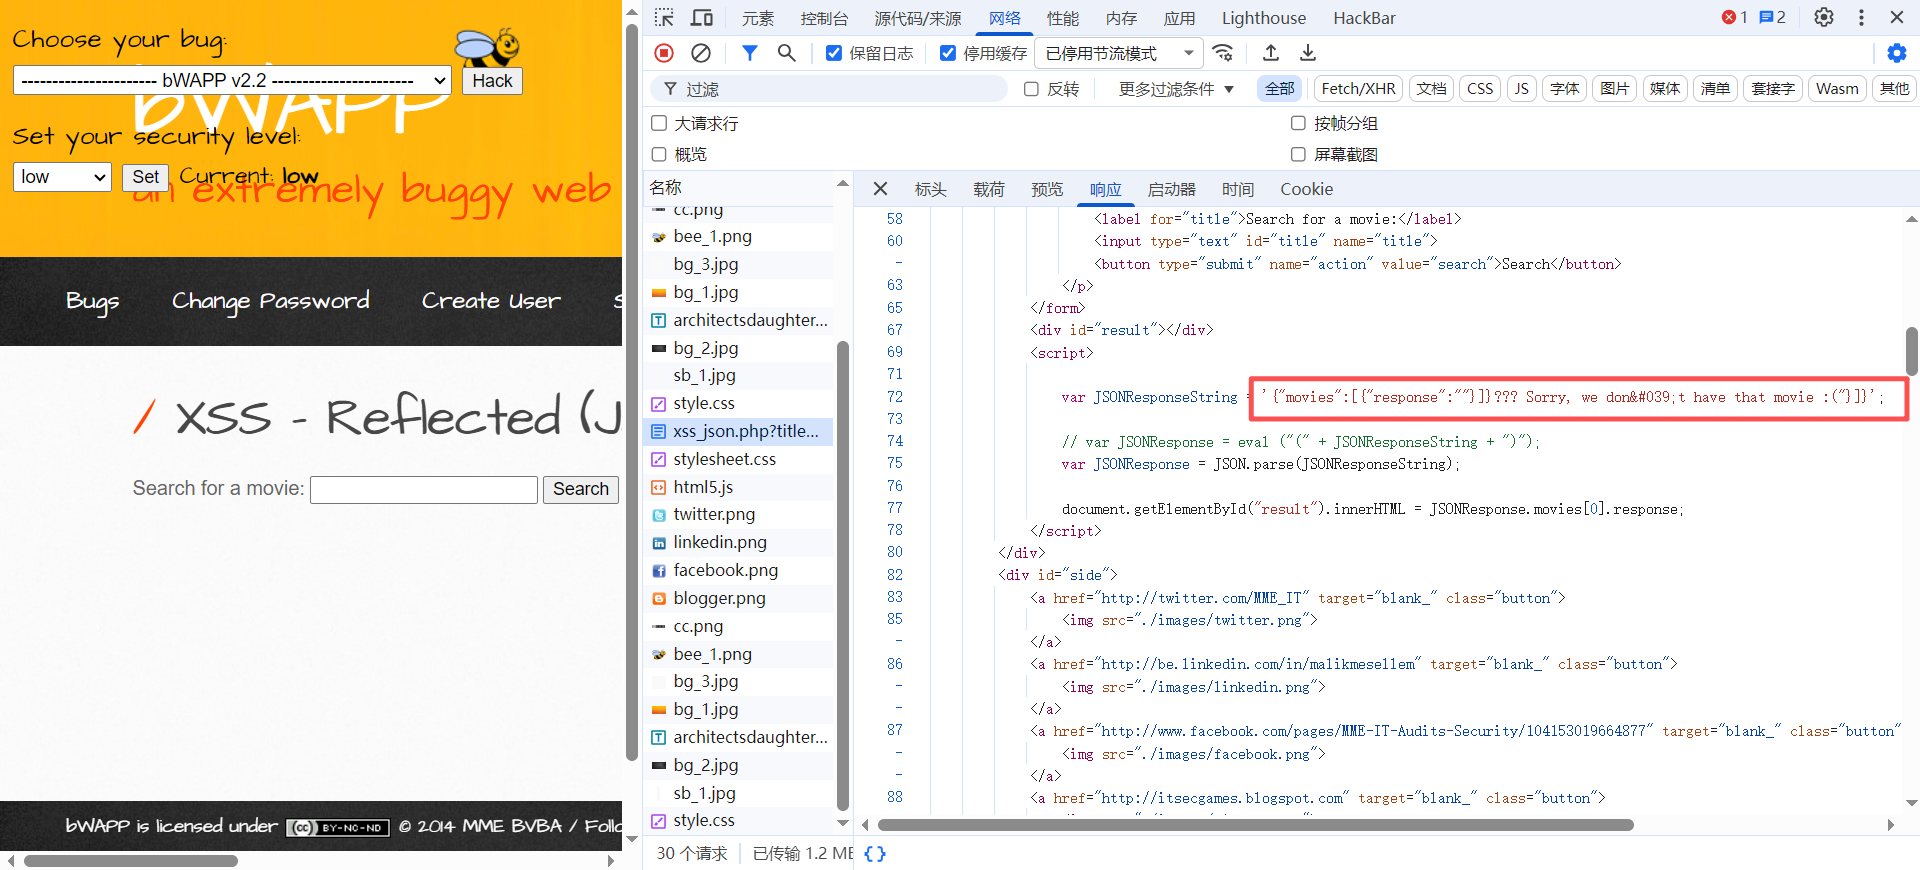Open the Bugs menu link
The image size is (1920, 870).
tap(92, 301)
